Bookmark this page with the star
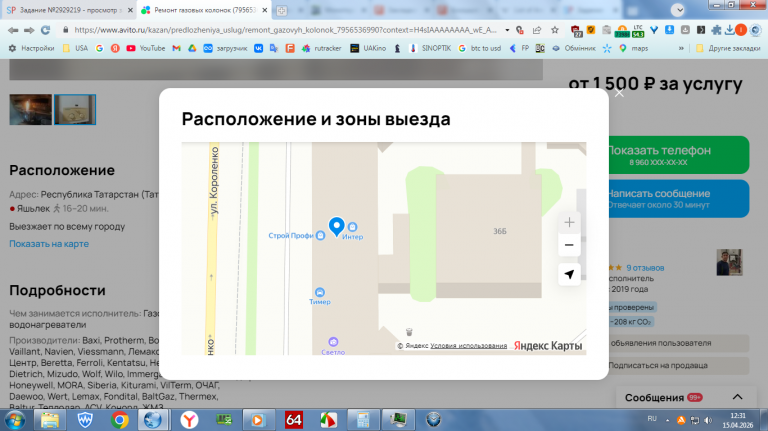The image size is (768, 431). 554,30
